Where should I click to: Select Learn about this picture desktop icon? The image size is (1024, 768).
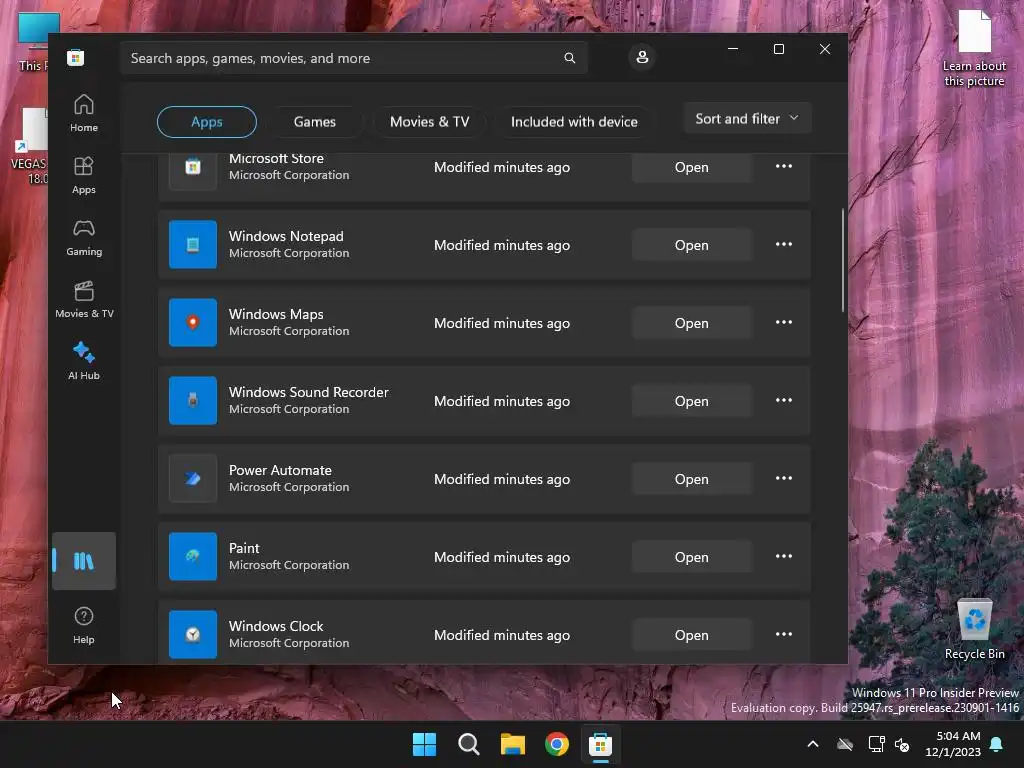point(974,48)
